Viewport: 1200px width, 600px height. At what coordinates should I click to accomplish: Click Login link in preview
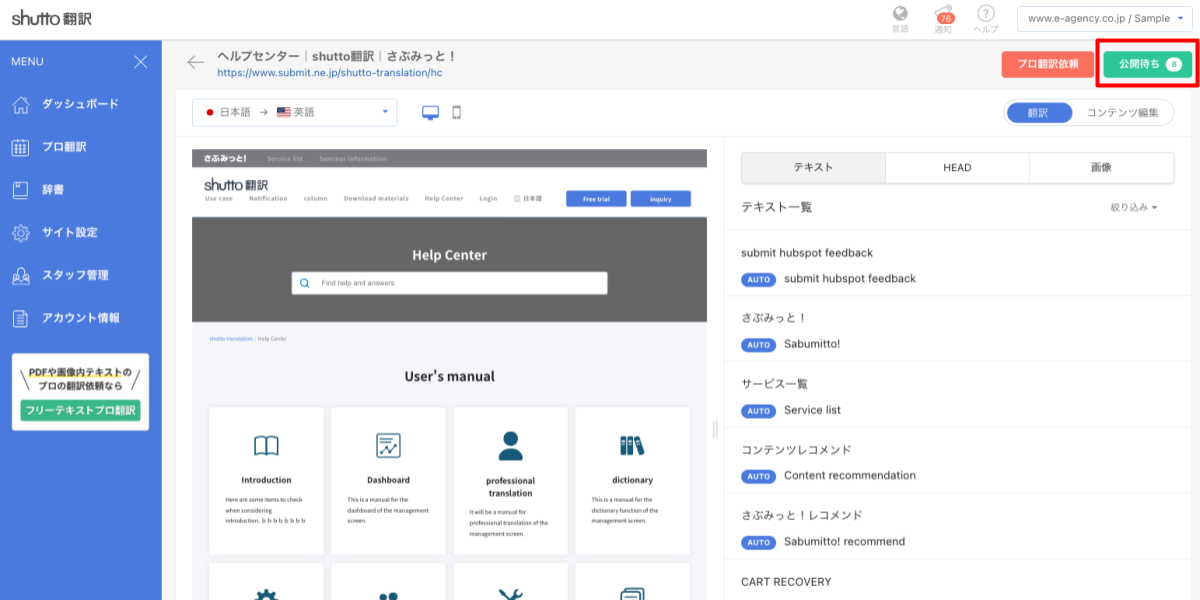click(x=488, y=198)
